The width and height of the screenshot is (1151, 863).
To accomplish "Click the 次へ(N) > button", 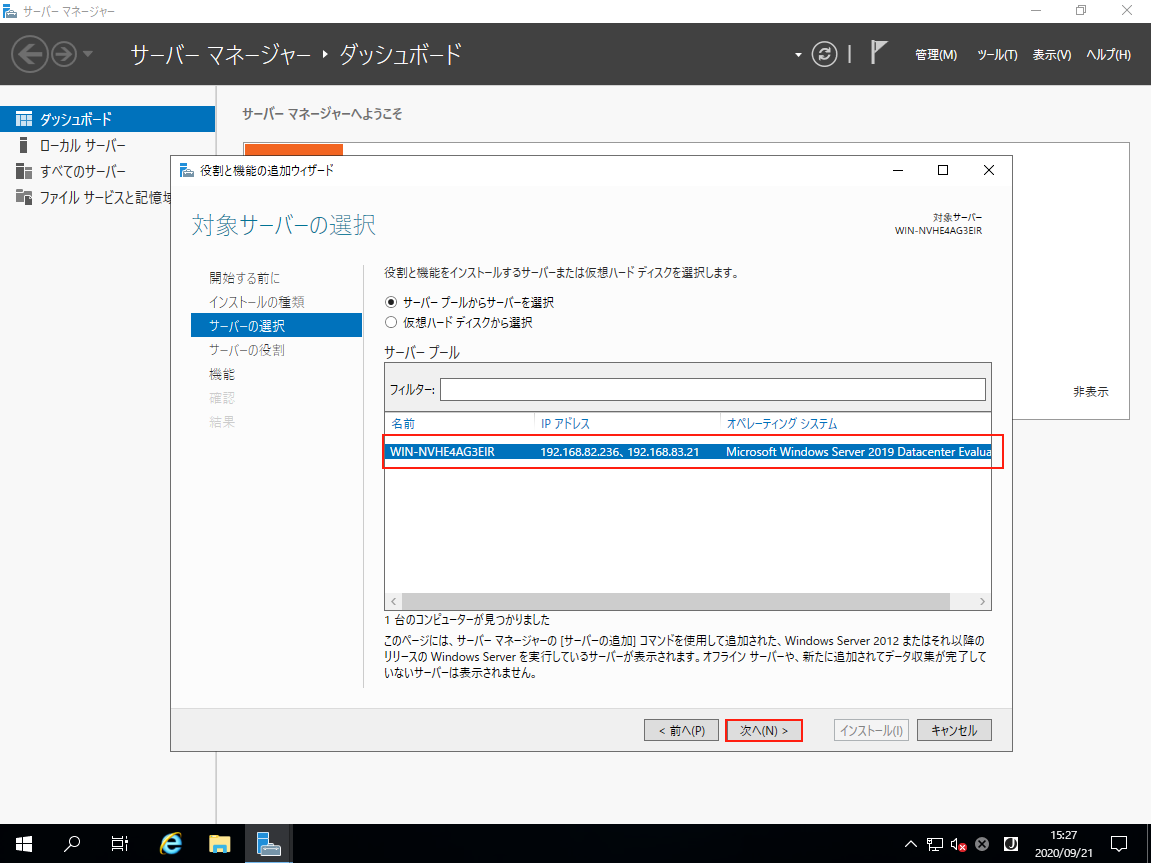I will [x=763, y=730].
